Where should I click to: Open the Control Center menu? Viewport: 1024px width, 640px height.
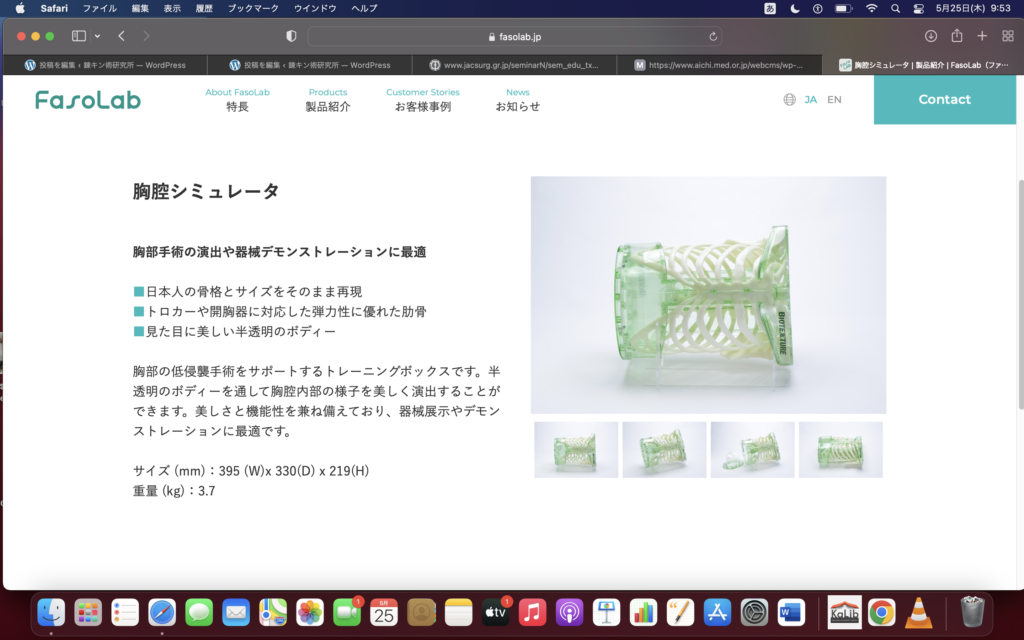click(x=920, y=9)
